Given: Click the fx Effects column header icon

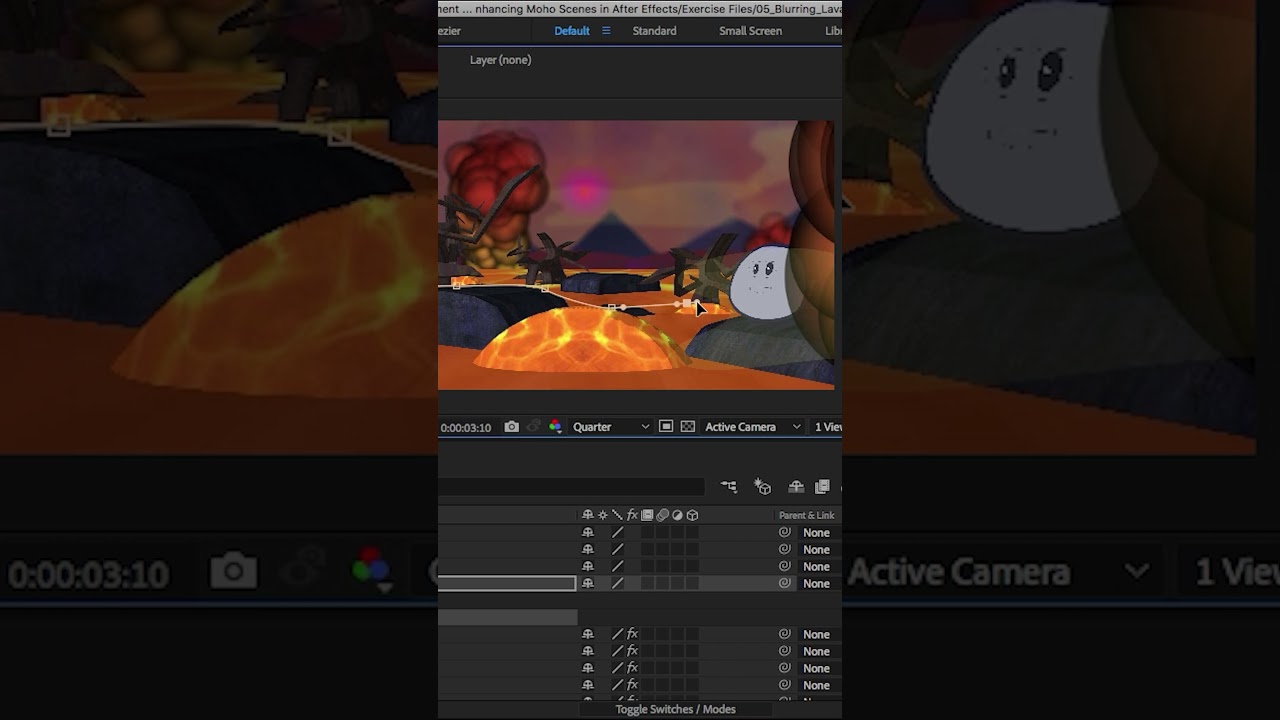Looking at the screenshot, I should pyautogui.click(x=632, y=515).
